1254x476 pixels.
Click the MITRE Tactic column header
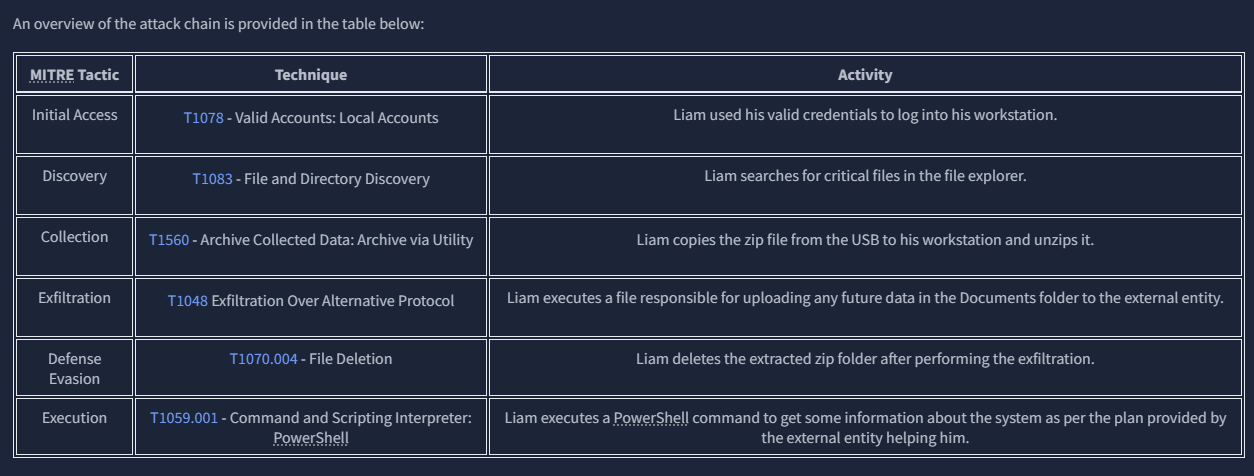tap(74, 75)
